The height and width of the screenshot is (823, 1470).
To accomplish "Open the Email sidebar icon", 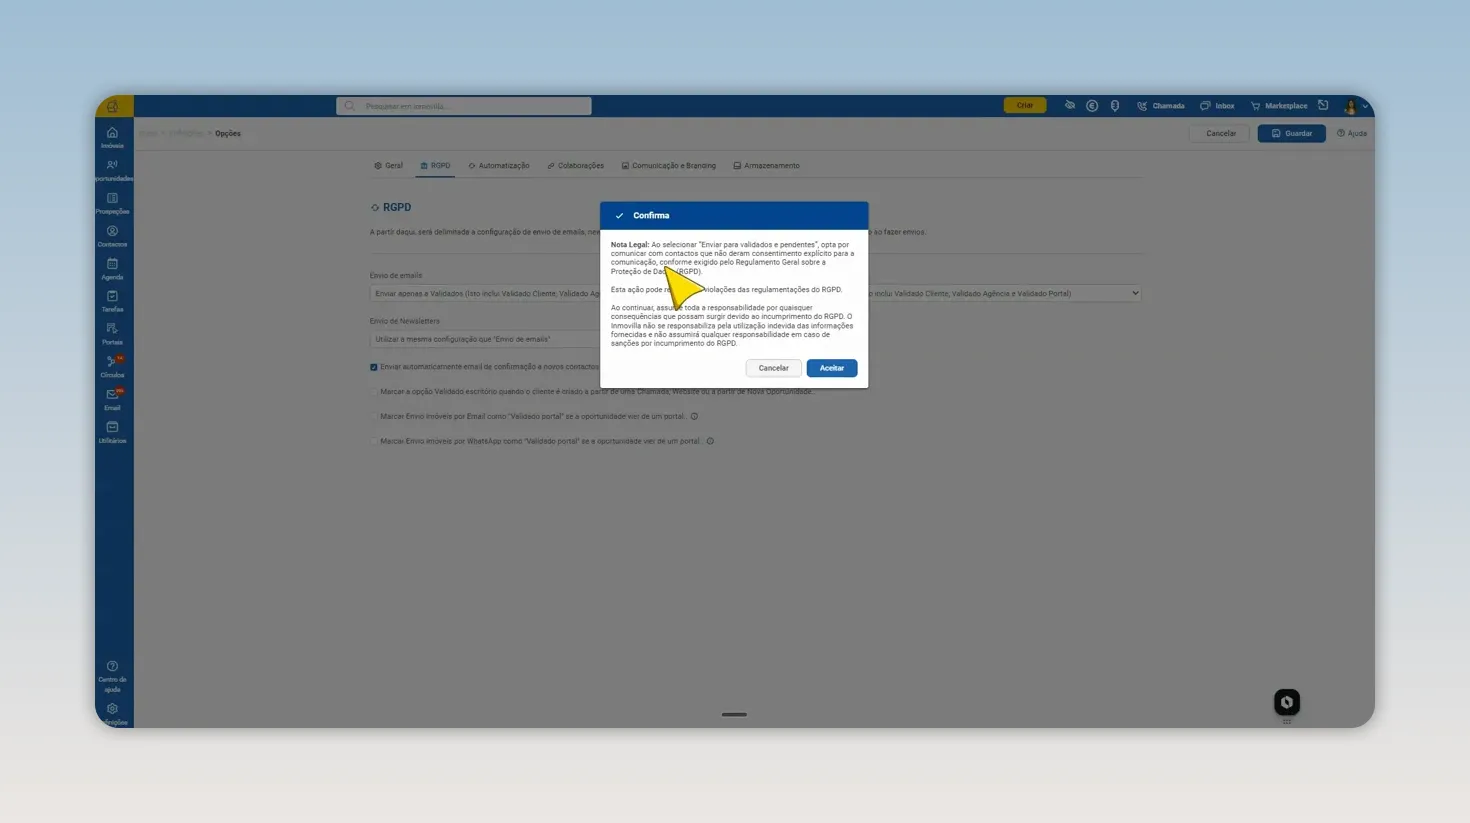I will (x=112, y=400).
